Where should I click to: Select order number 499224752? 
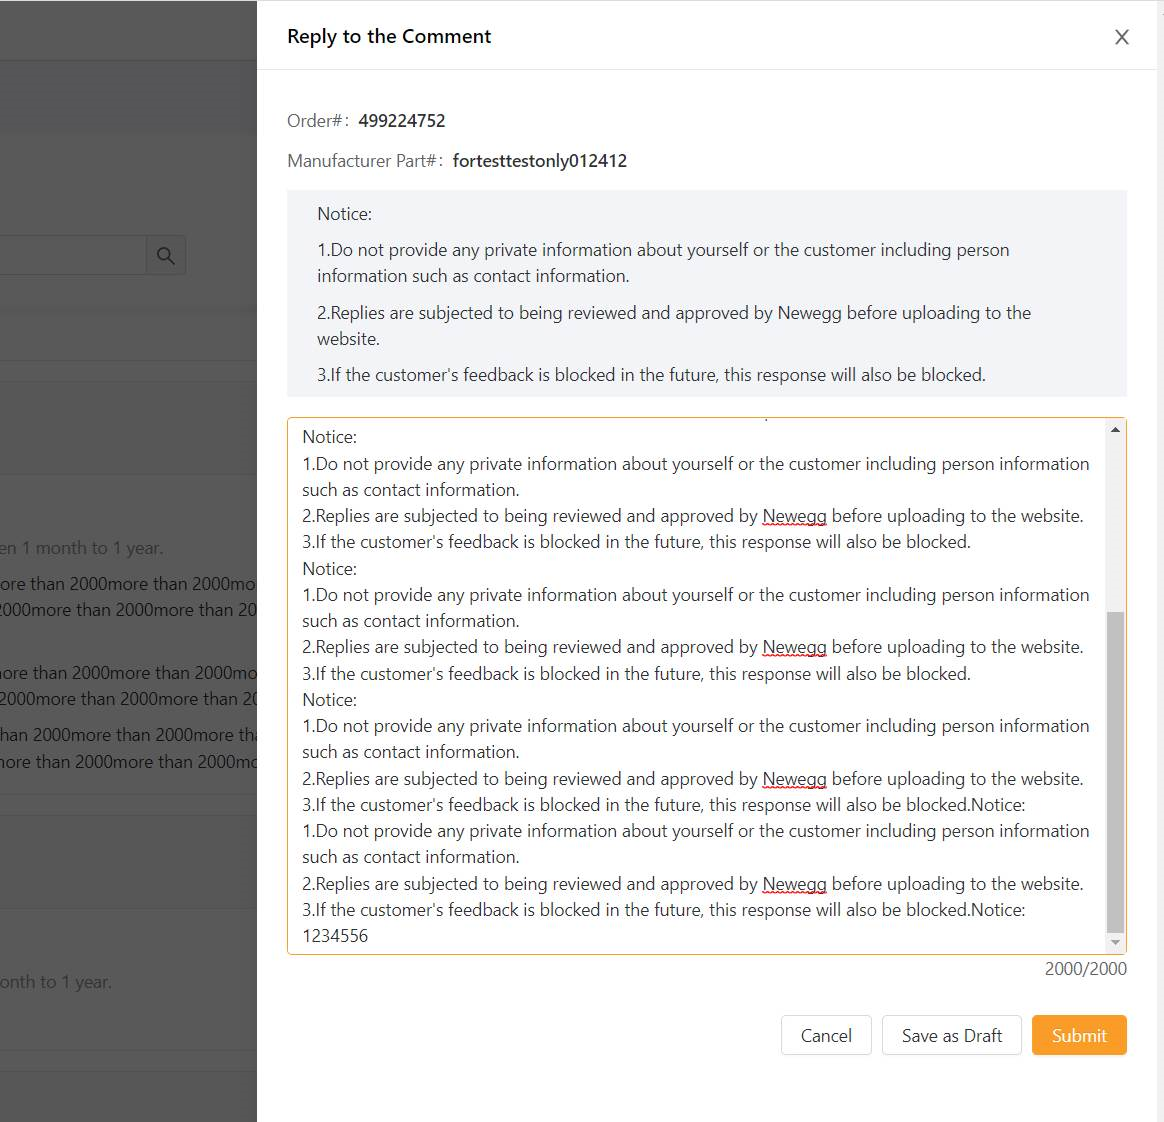coord(402,121)
